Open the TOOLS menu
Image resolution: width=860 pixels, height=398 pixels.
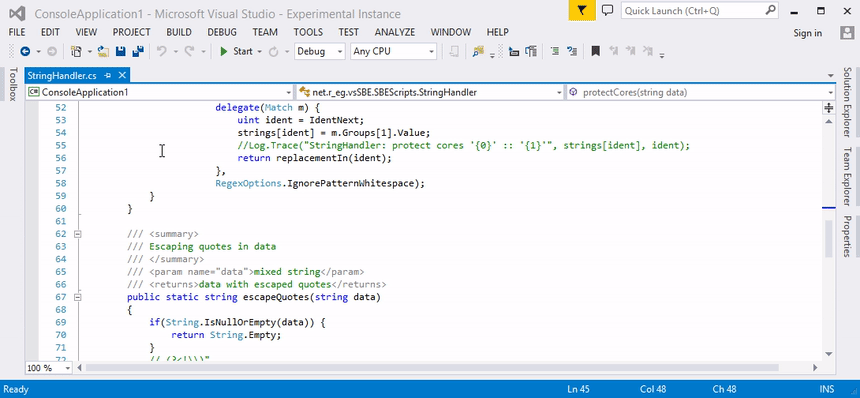pos(308,32)
